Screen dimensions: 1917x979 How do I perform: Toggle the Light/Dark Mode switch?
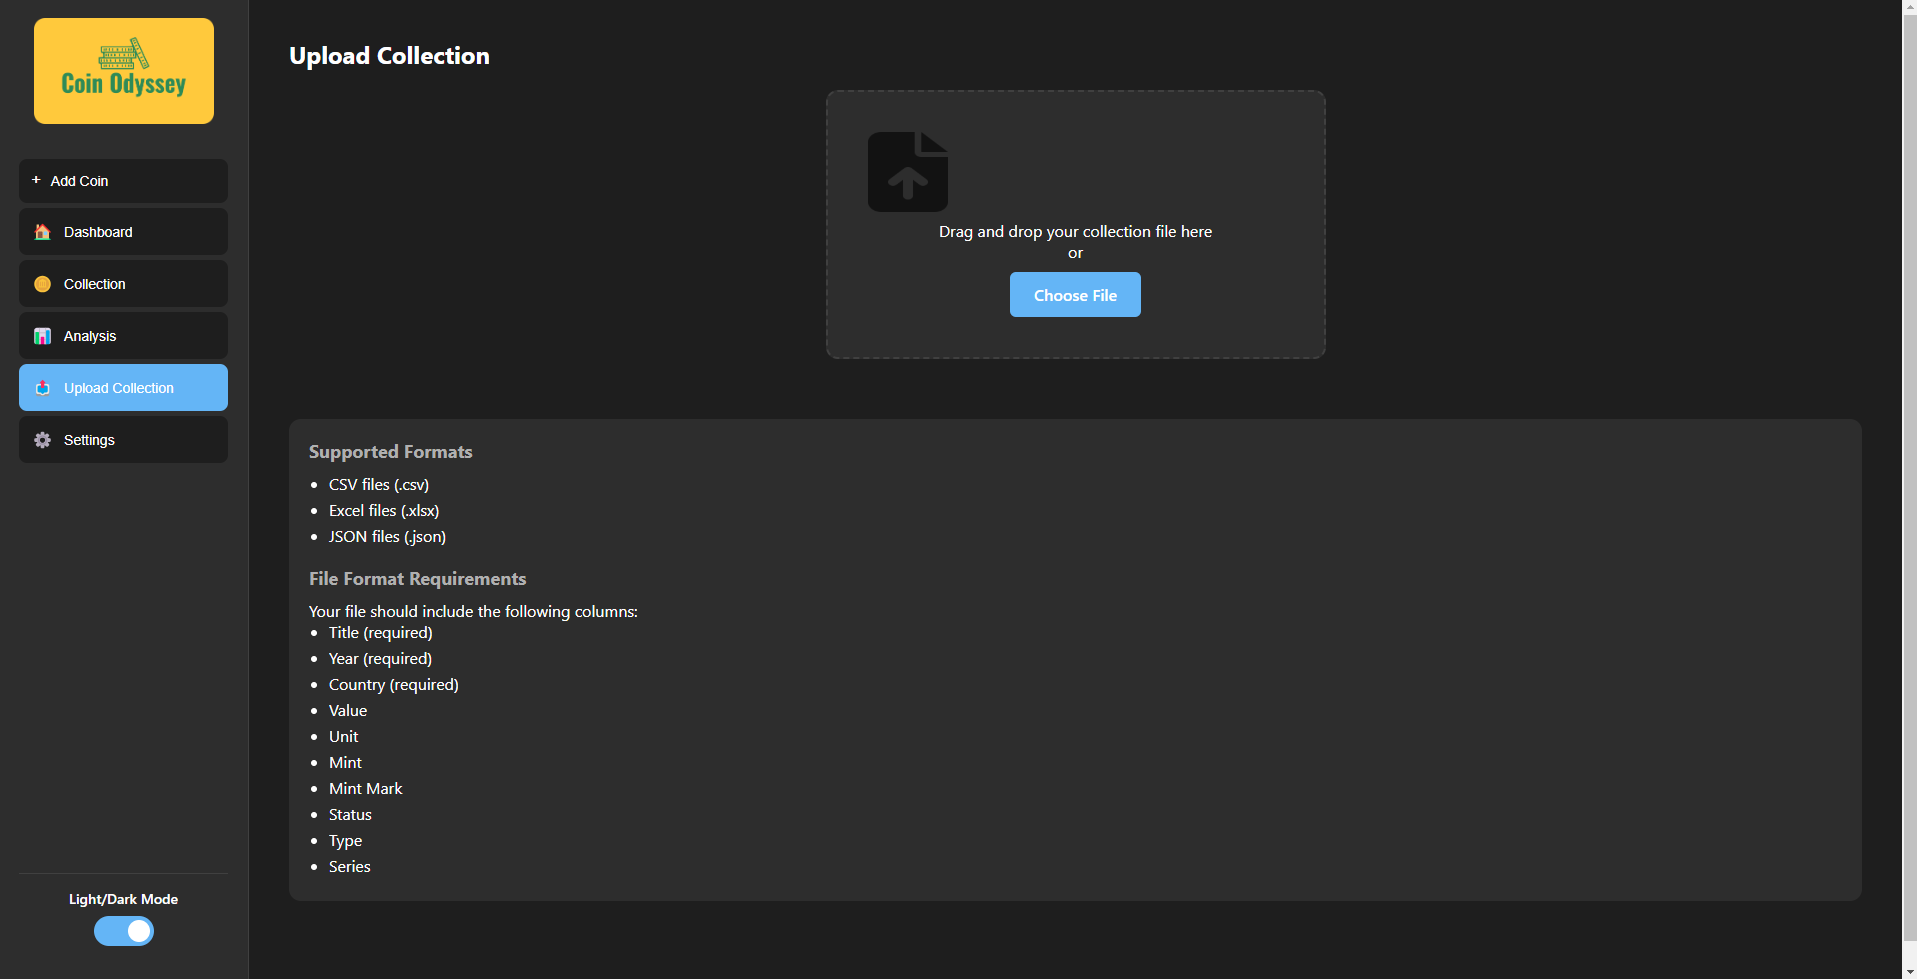124,931
